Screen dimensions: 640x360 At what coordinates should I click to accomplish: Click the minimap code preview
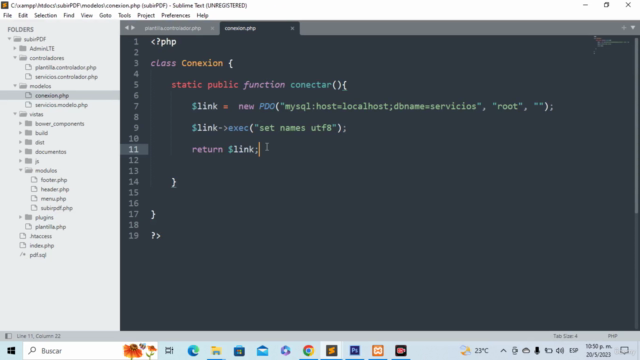click(611, 44)
